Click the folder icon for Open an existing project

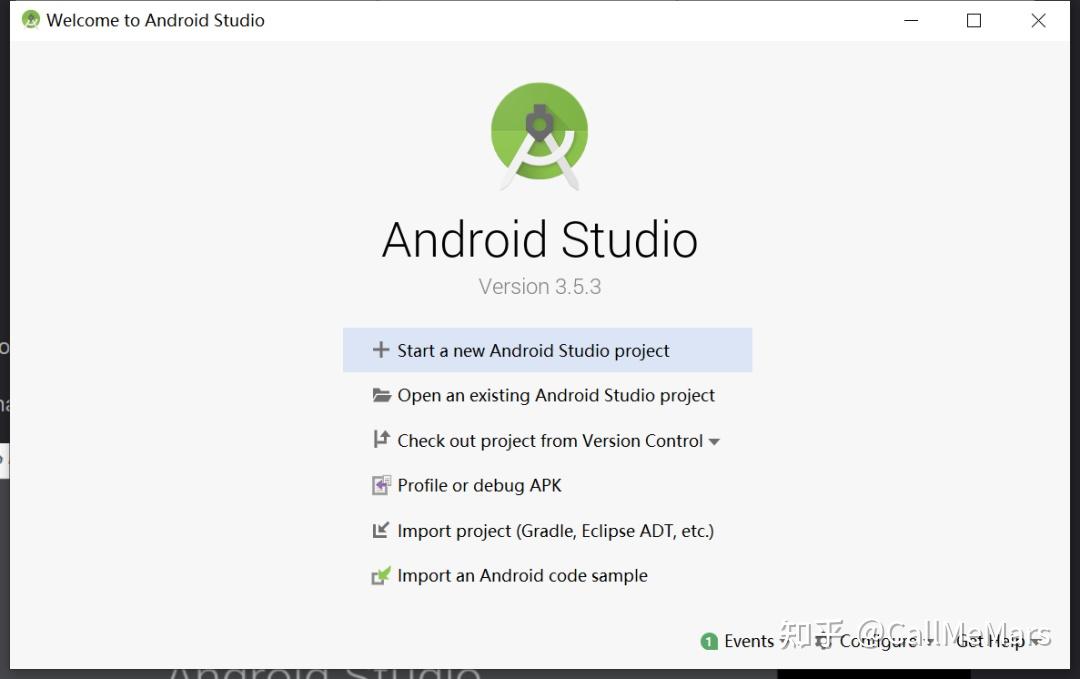[382, 395]
